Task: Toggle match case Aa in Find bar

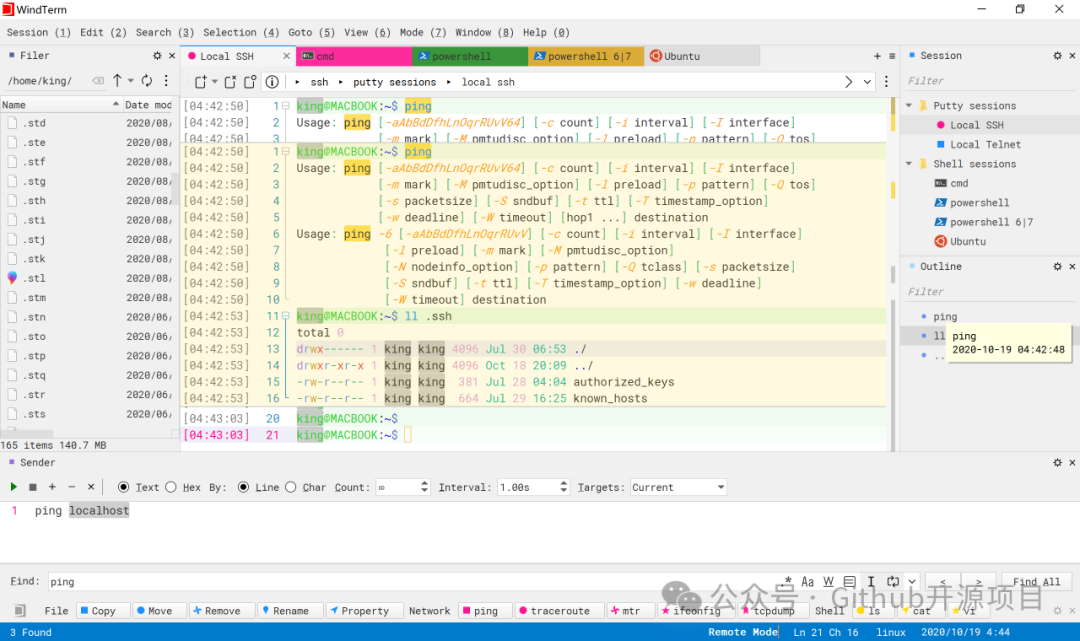Action: (x=808, y=582)
